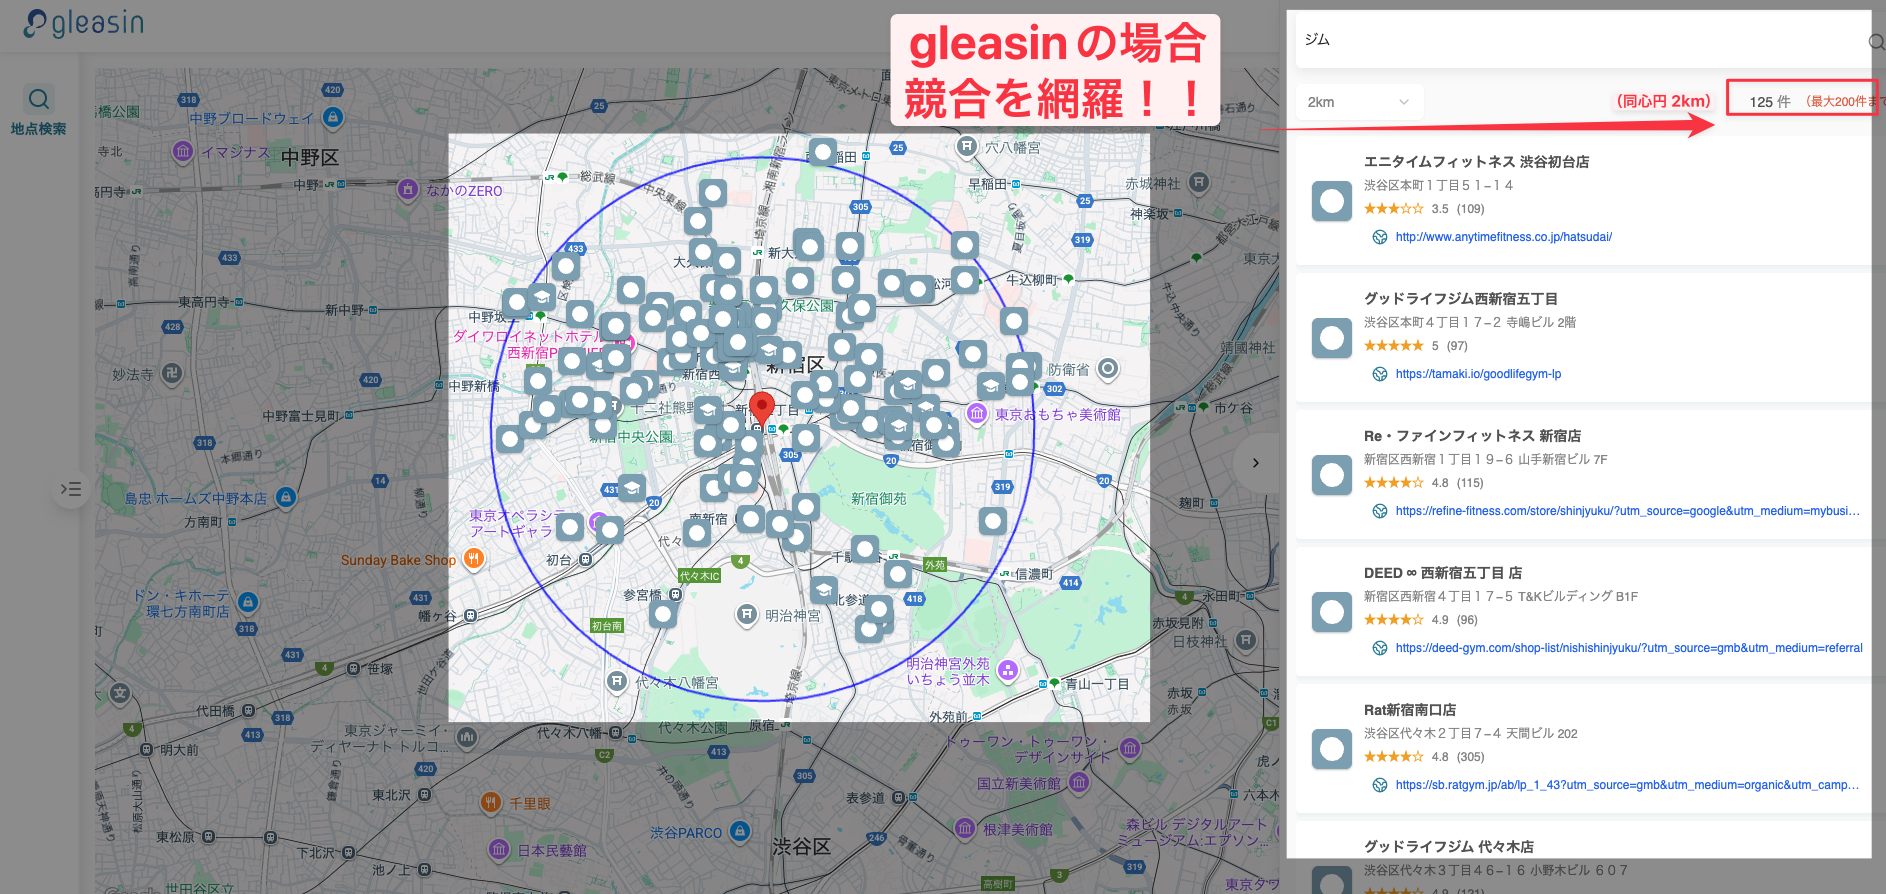Click the search magnifier icon

coord(1876,41)
